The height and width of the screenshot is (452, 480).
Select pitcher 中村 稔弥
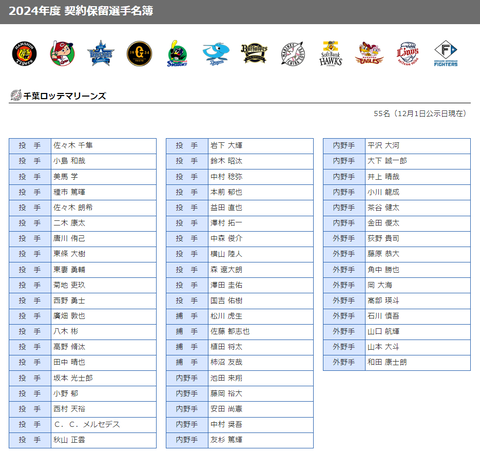tap(227, 177)
